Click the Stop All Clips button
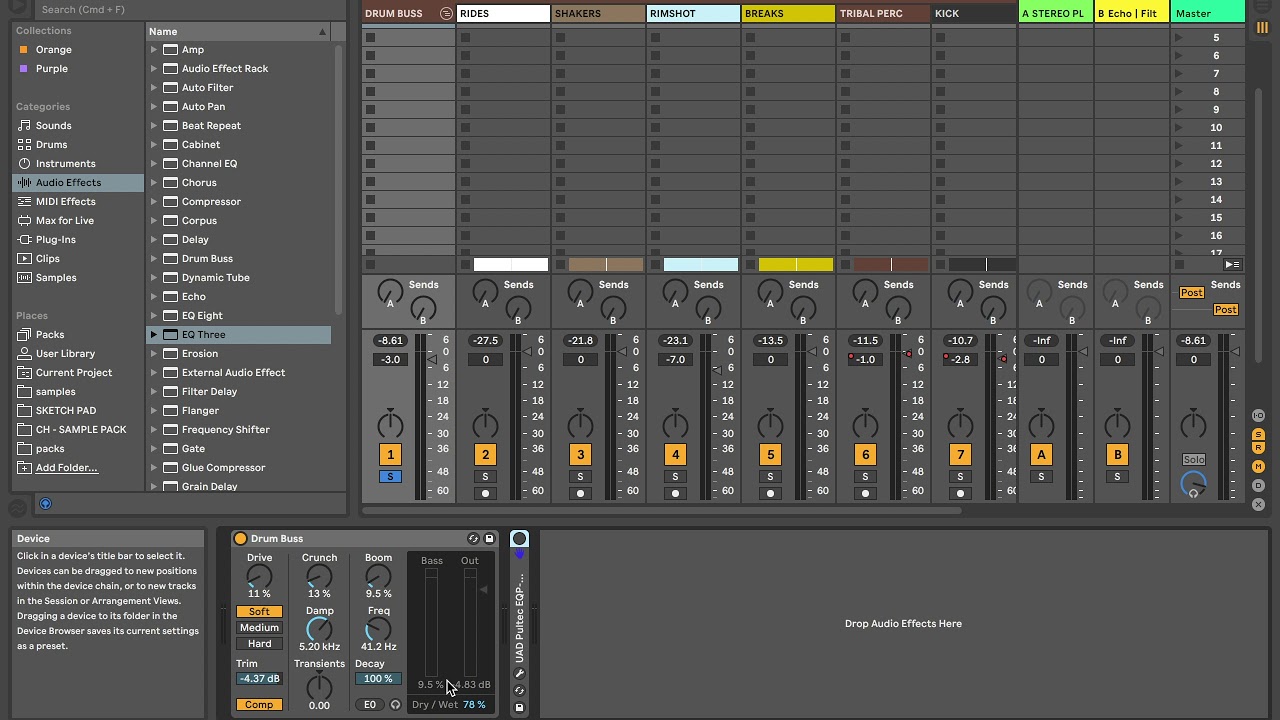Image resolution: width=1280 pixels, height=720 pixels. click(1179, 265)
